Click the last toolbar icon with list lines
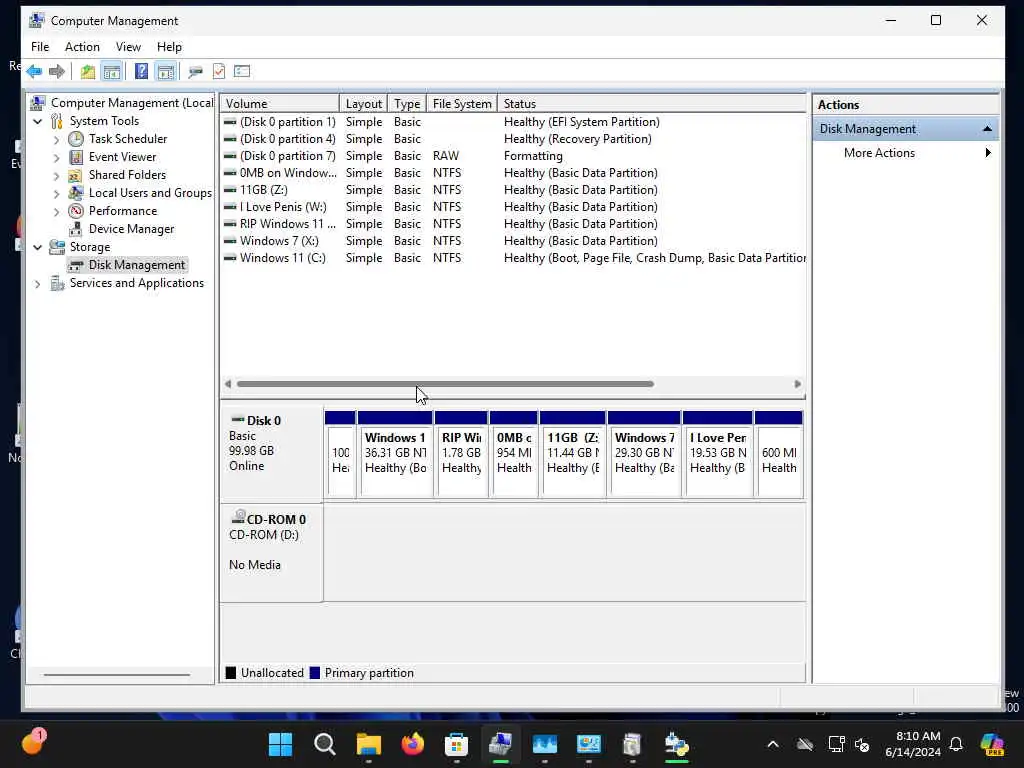 [x=242, y=71]
